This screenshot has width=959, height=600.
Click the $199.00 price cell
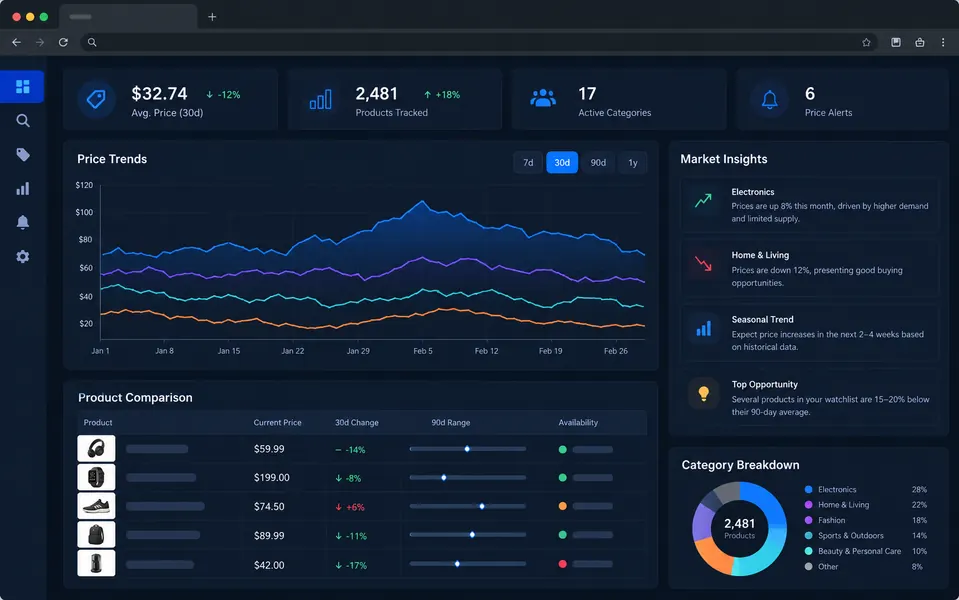click(x=272, y=478)
